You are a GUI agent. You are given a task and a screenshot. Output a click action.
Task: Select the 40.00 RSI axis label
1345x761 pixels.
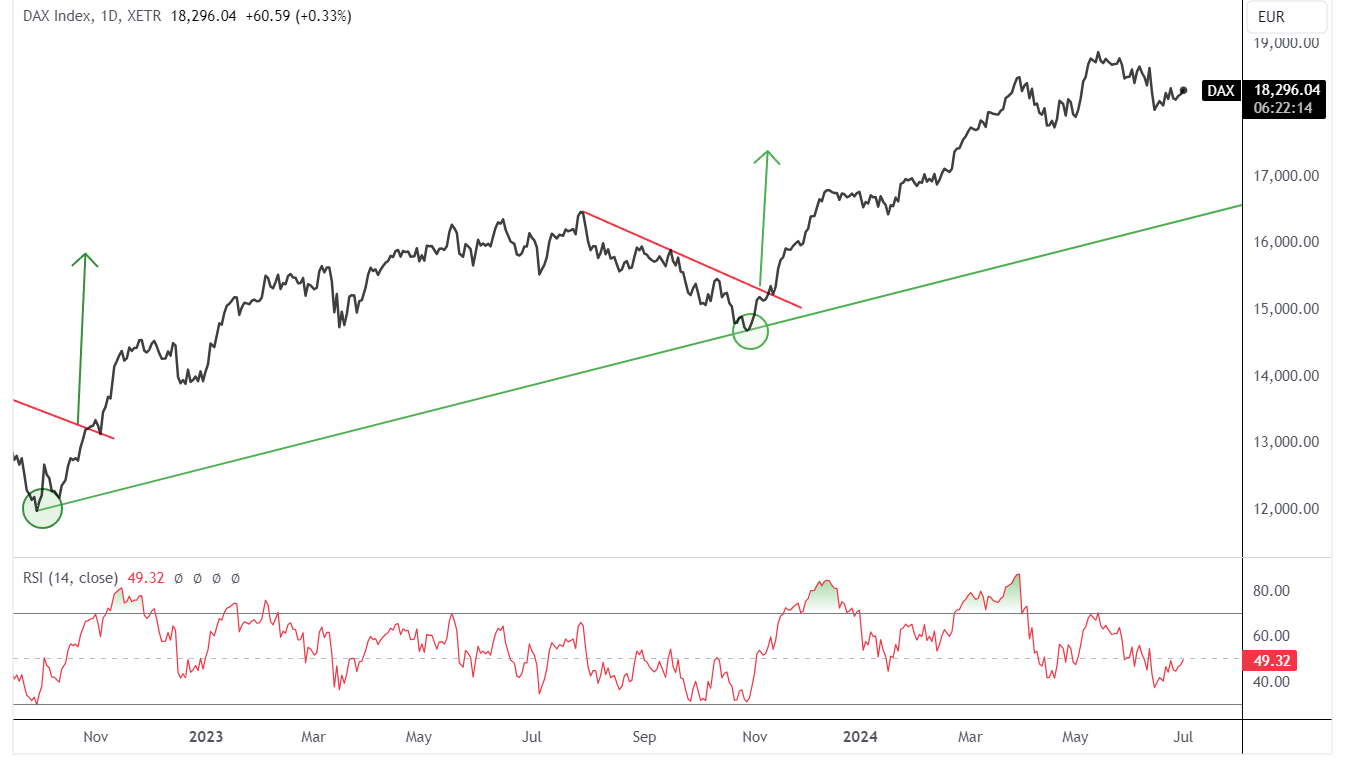(x=1272, y=682)
